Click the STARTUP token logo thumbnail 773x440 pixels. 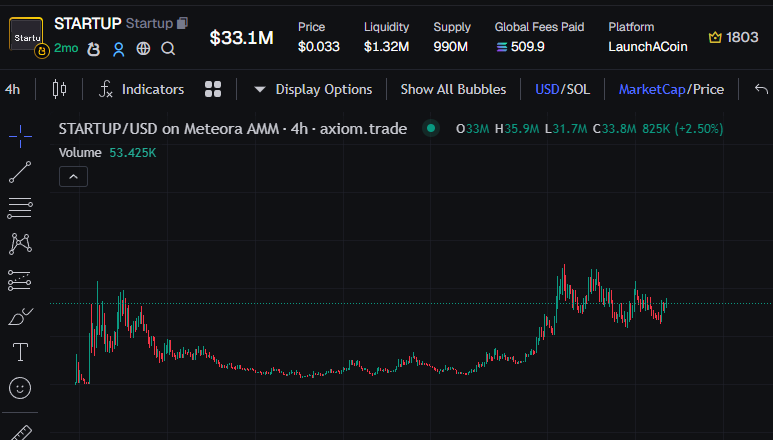click(26, 34)
